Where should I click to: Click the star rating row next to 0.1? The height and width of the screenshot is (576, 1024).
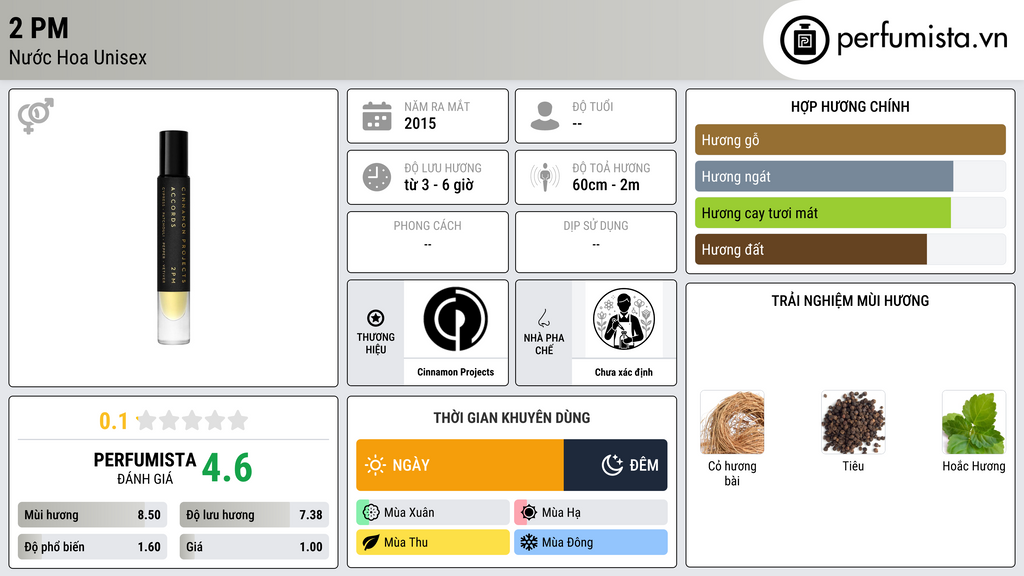tap(193, 420)
